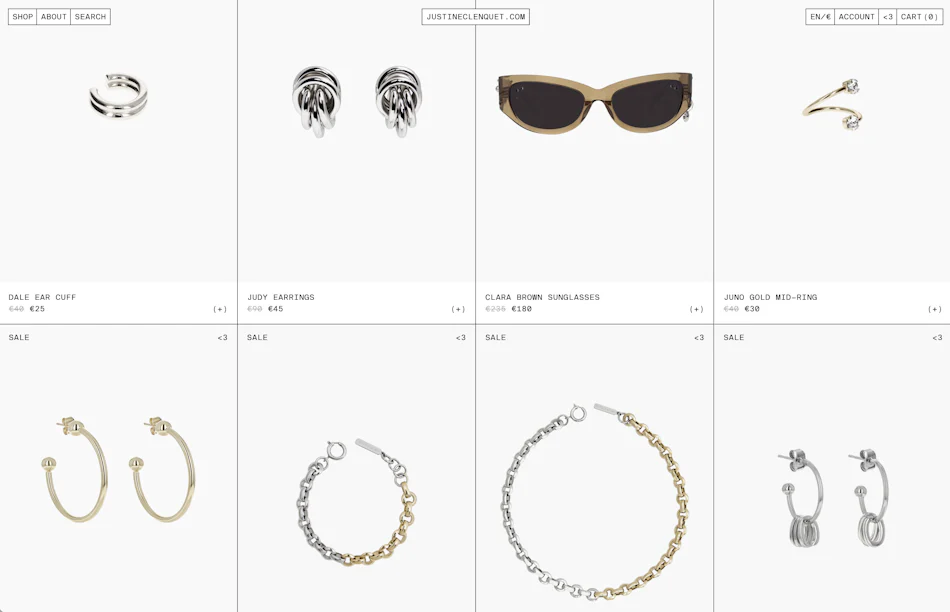
Task: Favorite the silver ring-charm hoop earrings
Action: (x=937, y=338)
